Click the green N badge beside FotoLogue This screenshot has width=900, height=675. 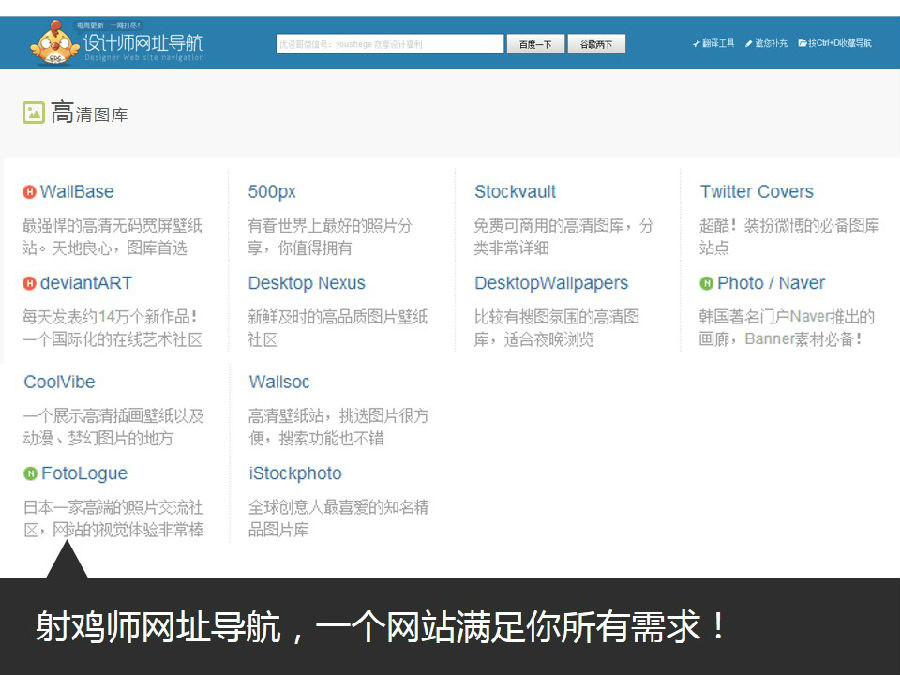point(30,474)
